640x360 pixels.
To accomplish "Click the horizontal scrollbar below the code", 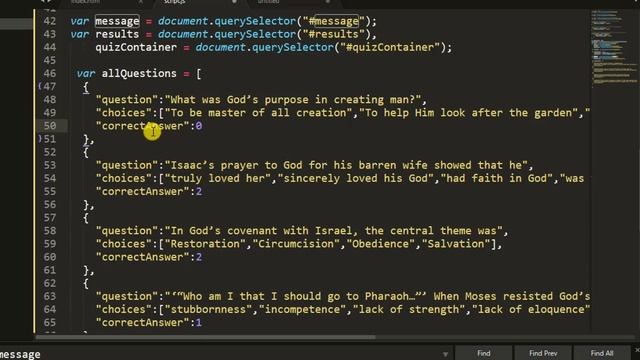I will point(205,337).
